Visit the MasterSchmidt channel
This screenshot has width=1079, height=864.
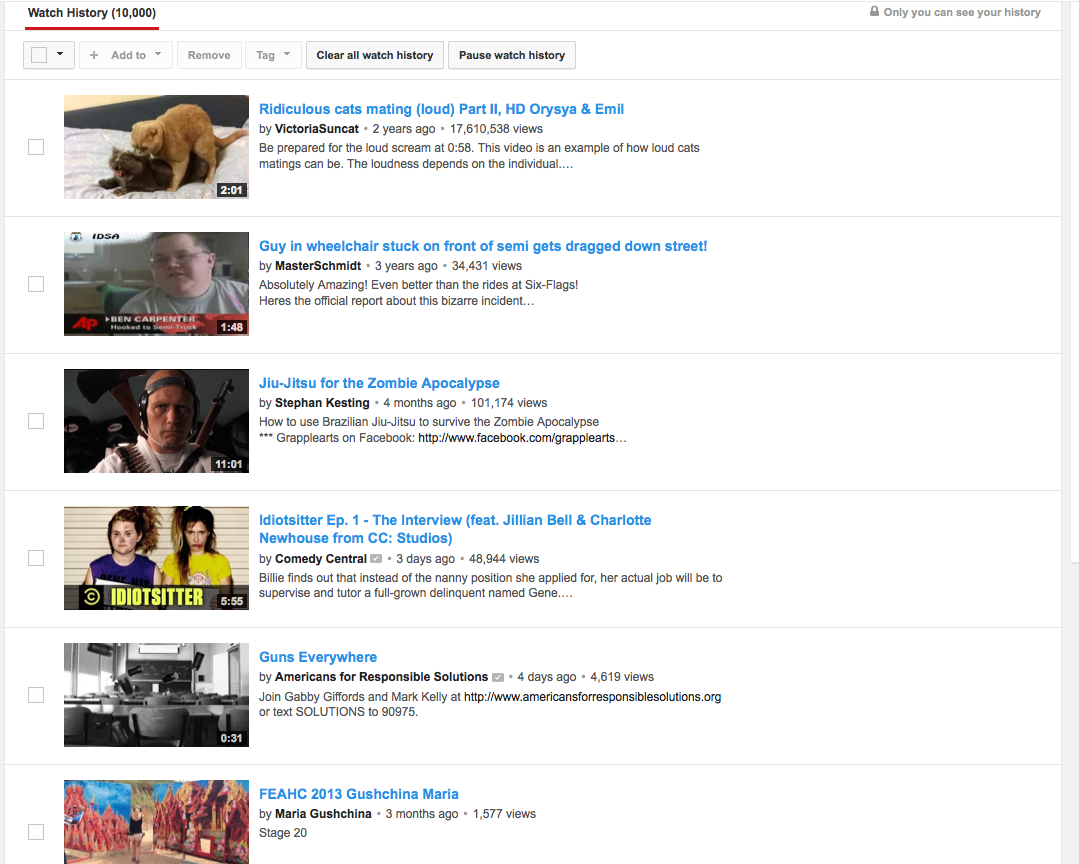[x=318, y=266]
